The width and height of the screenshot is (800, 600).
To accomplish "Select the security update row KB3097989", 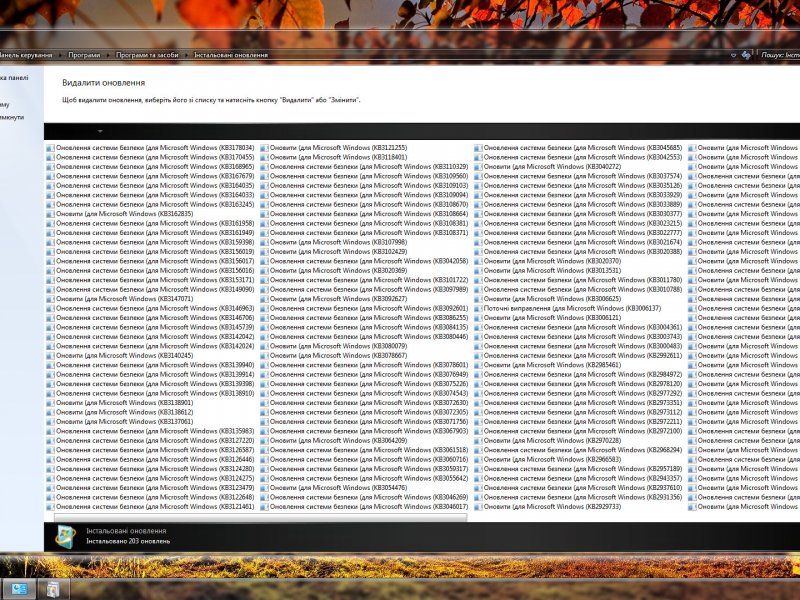I will [364, 290].
